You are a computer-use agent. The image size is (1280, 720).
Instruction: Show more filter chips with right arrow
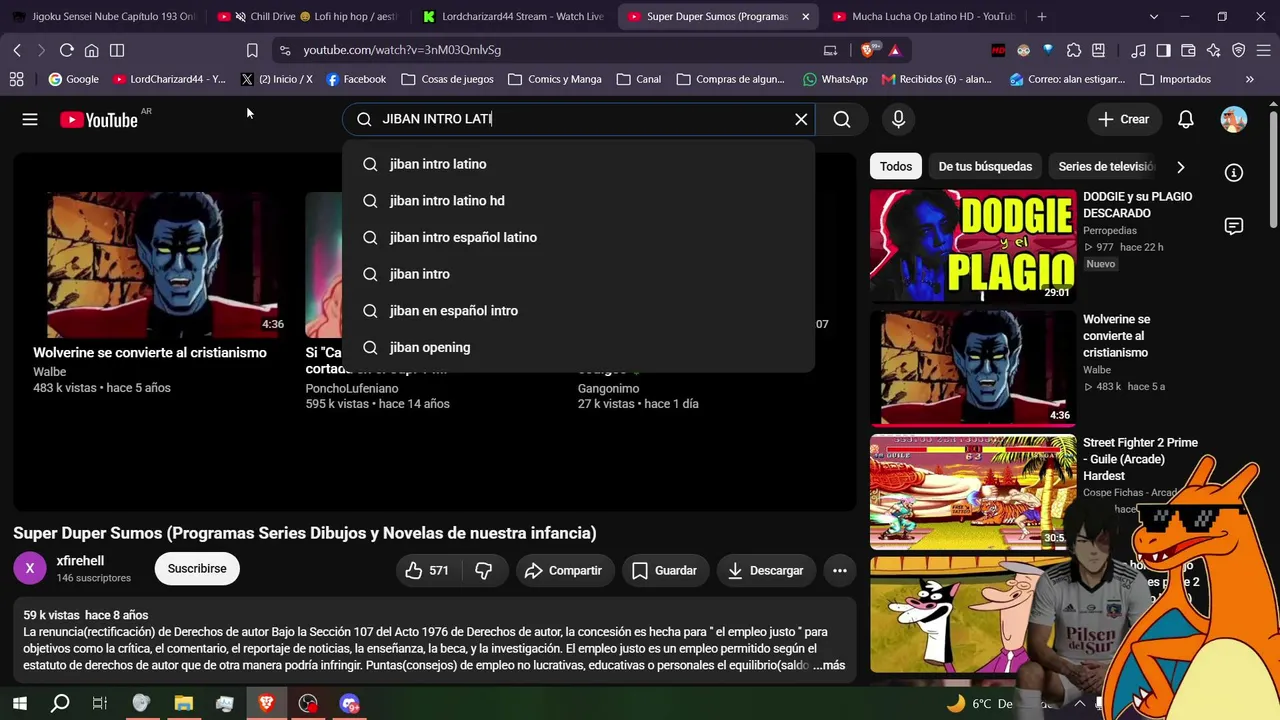tap(1181, 167)
